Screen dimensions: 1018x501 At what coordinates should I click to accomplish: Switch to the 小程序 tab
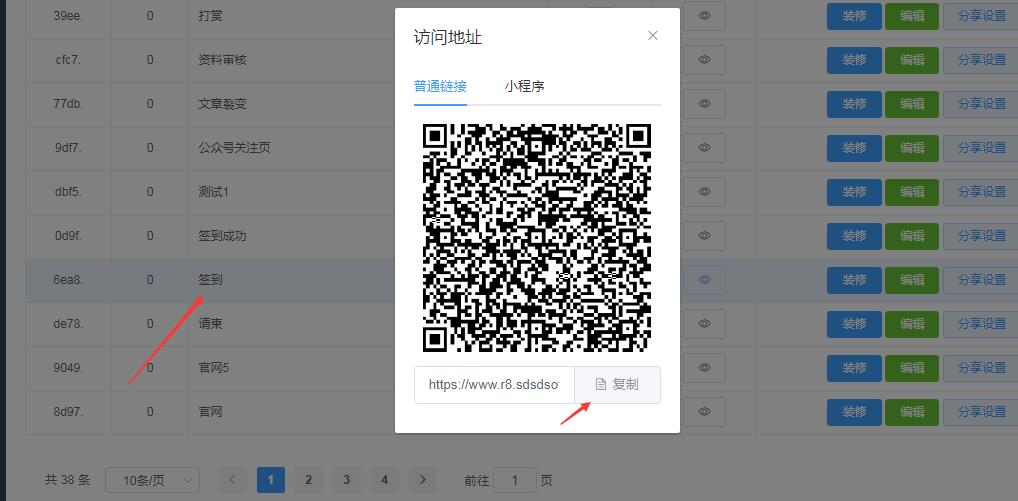(x=524, y=86)
